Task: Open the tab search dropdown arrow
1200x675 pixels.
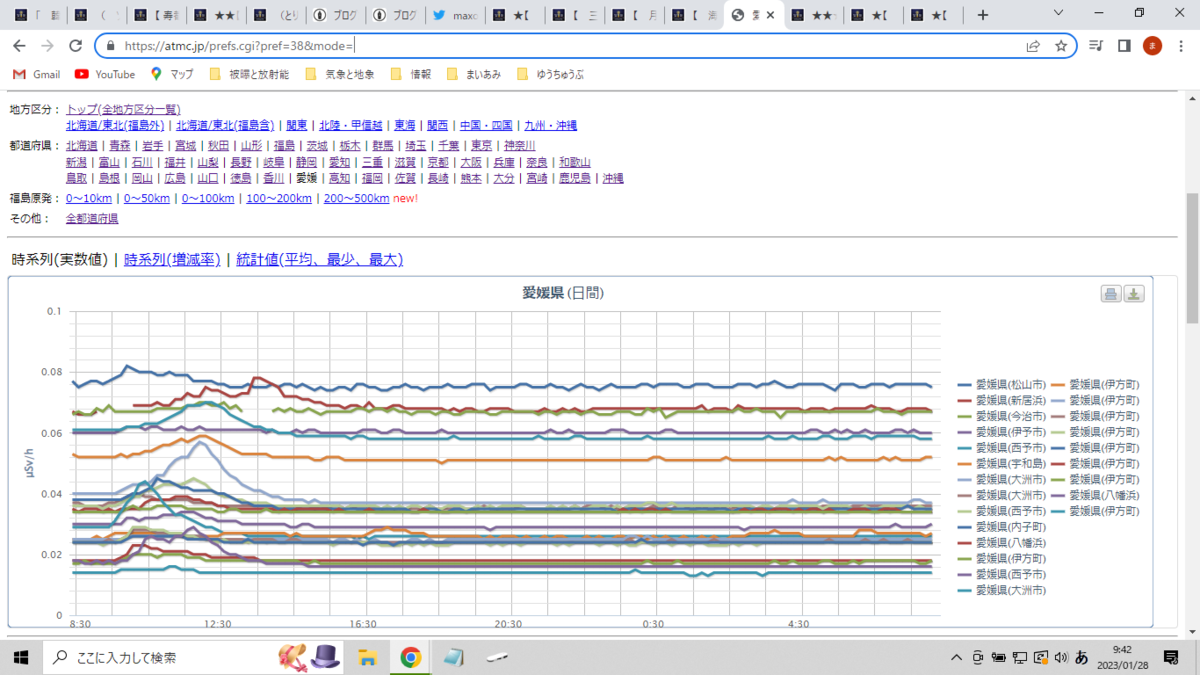Action: click(1060, 15)
